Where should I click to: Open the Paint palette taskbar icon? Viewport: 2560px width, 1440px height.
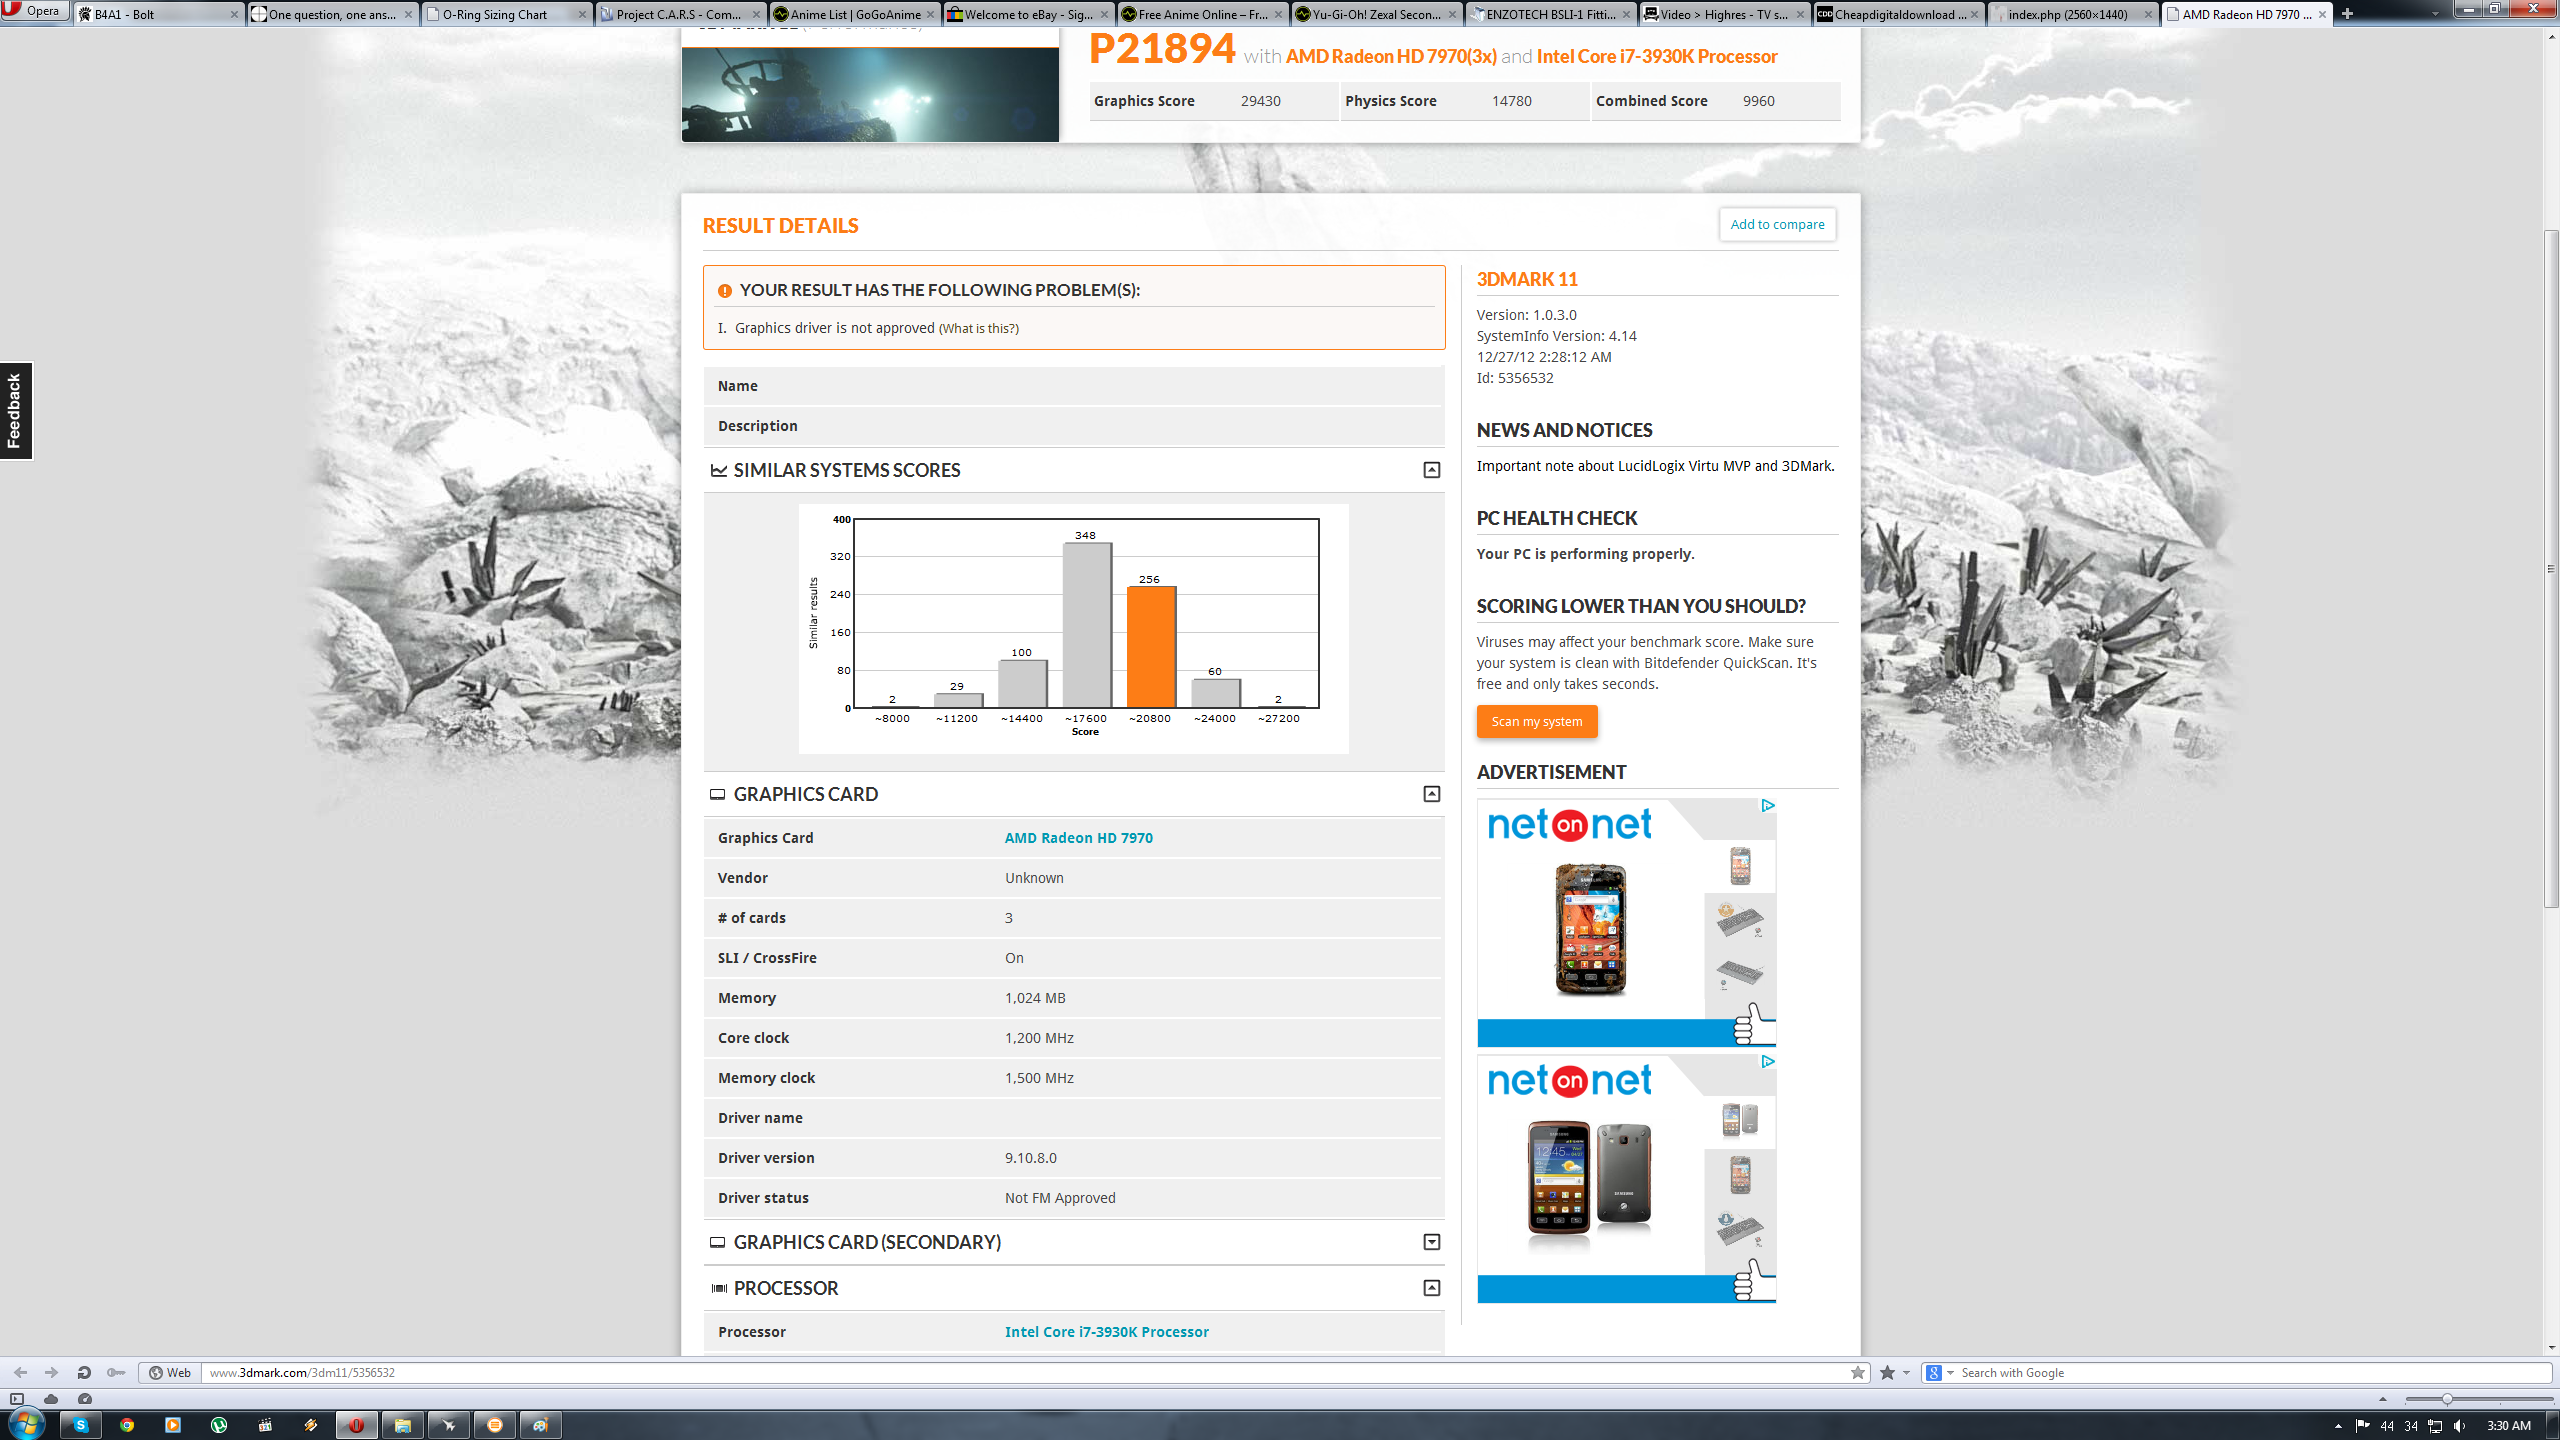(541, 1425)
